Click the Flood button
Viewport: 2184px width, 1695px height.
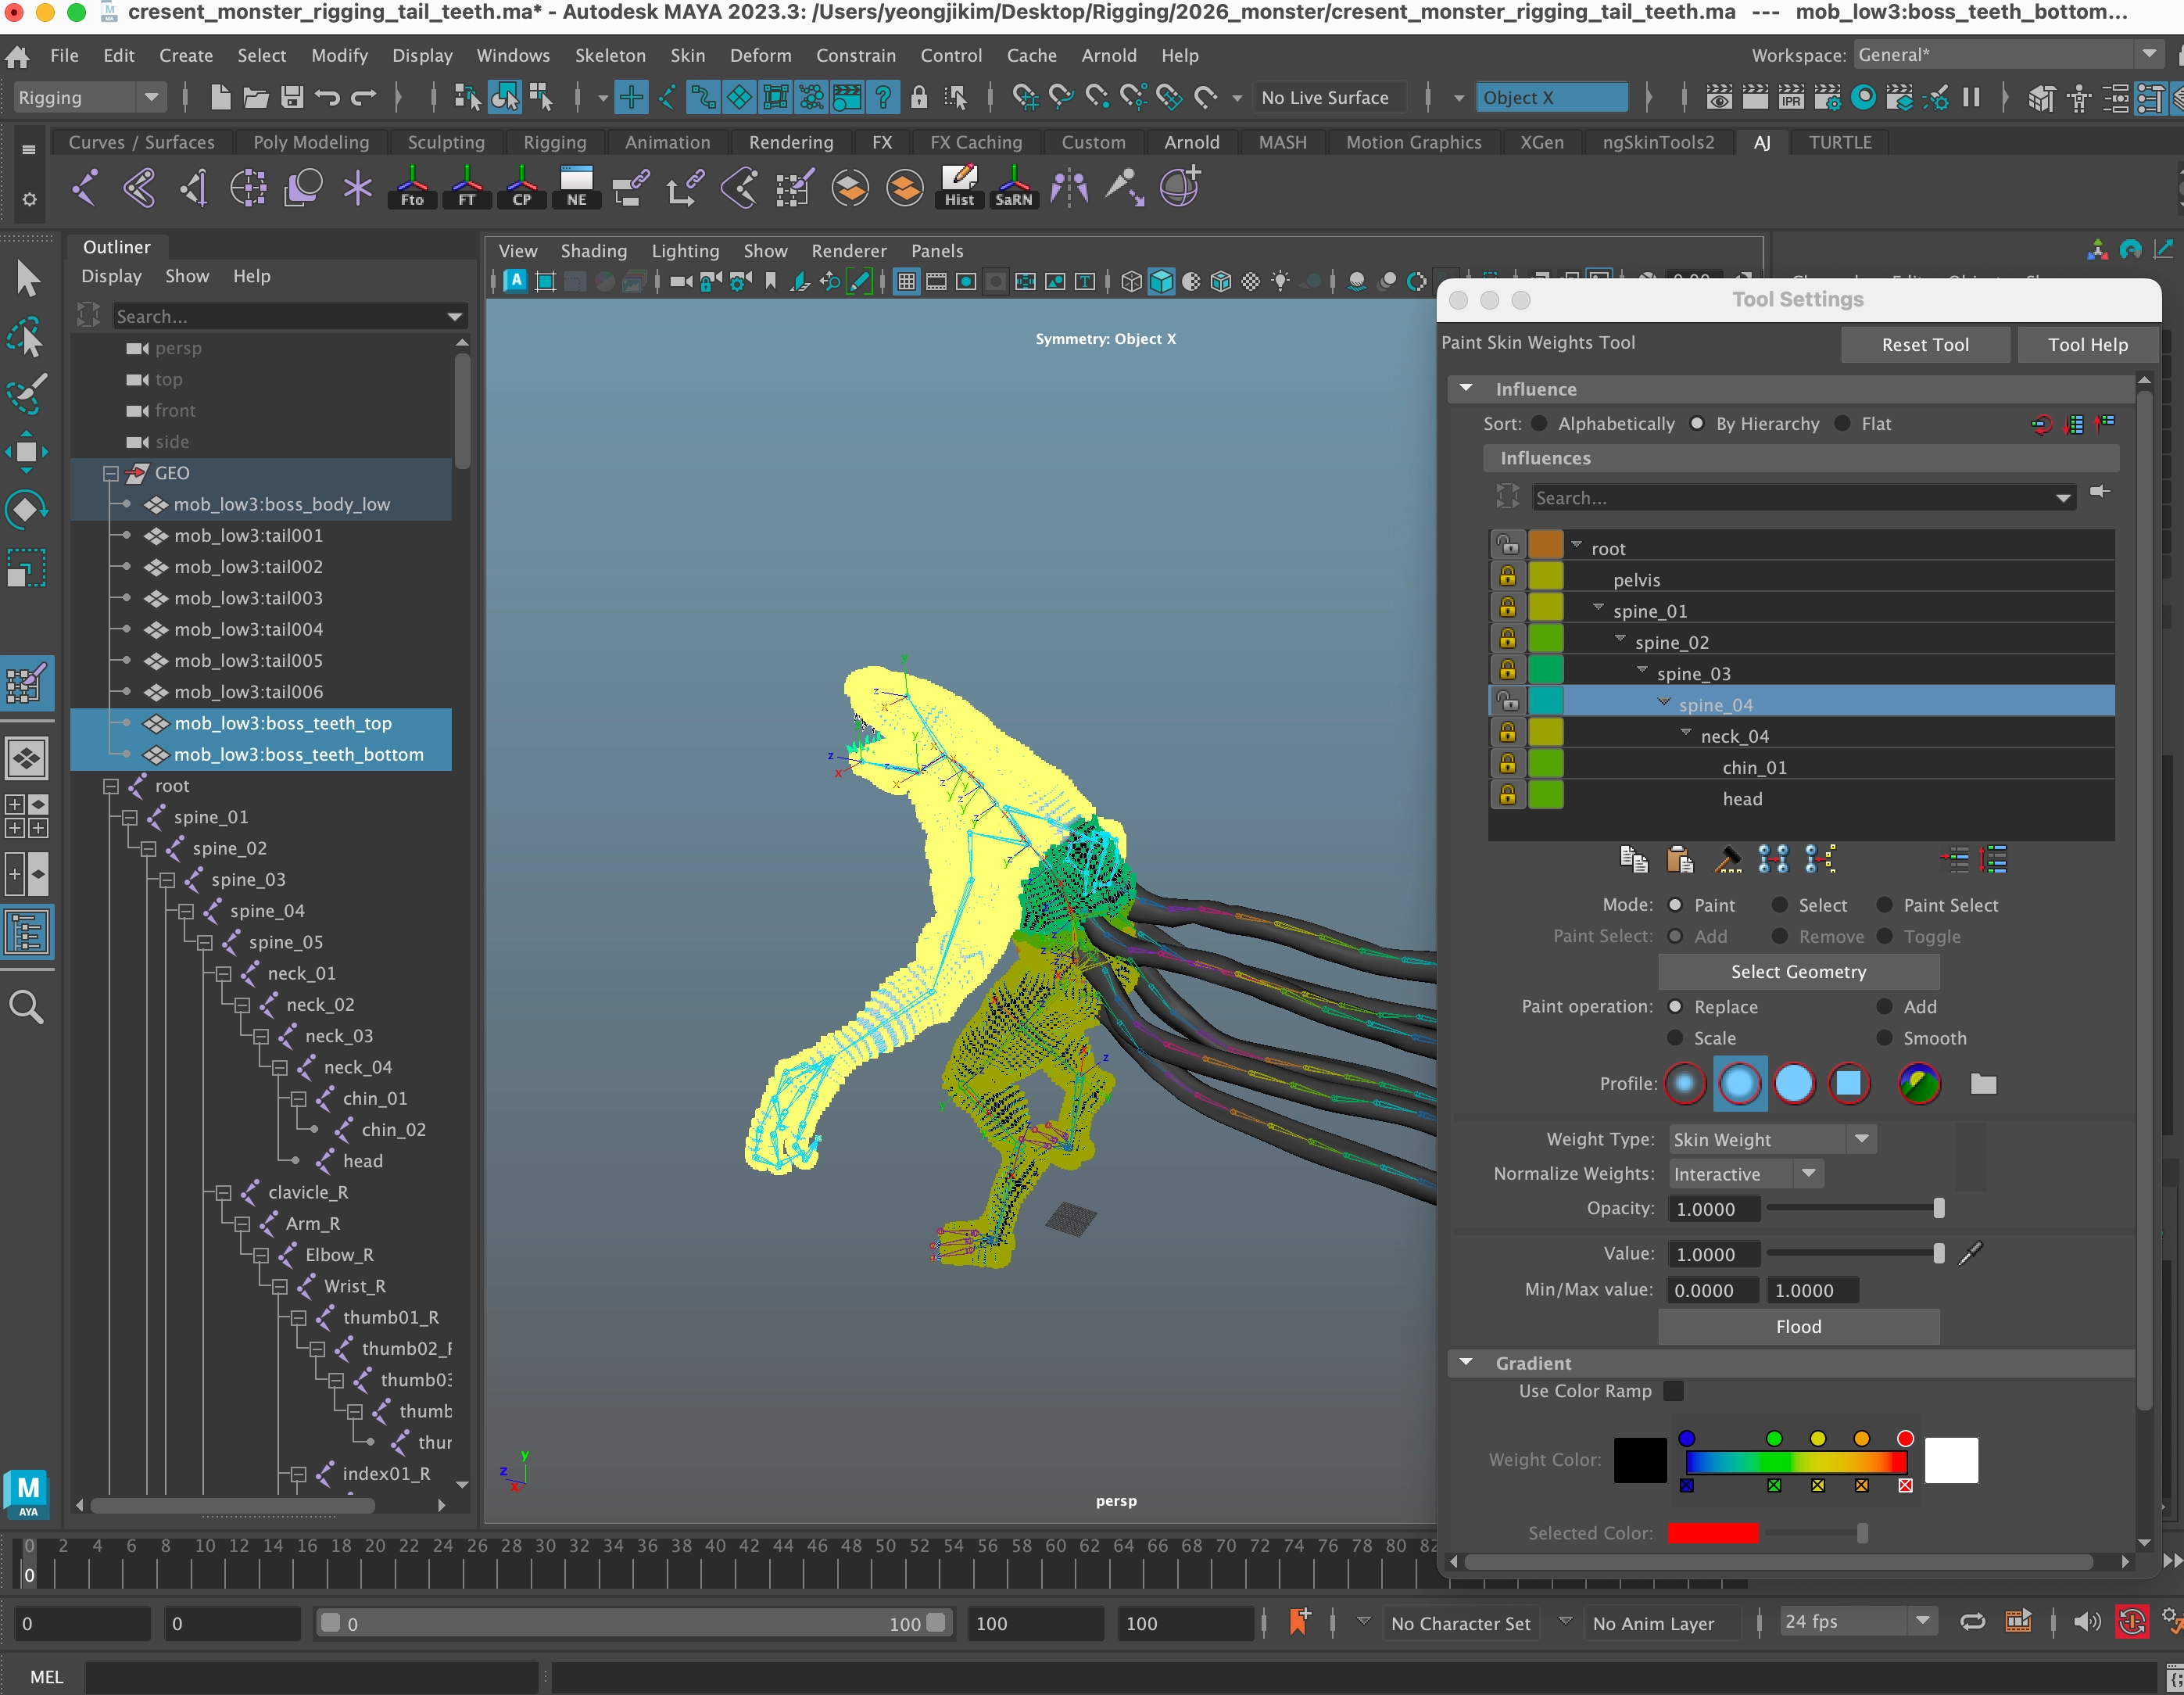click(x=1797, y=1326)
